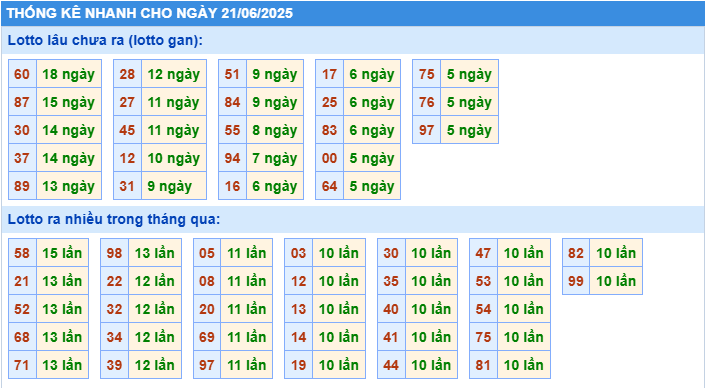Click lotto number 81
The width and height of the screenshot is (707, 388).
483,365
